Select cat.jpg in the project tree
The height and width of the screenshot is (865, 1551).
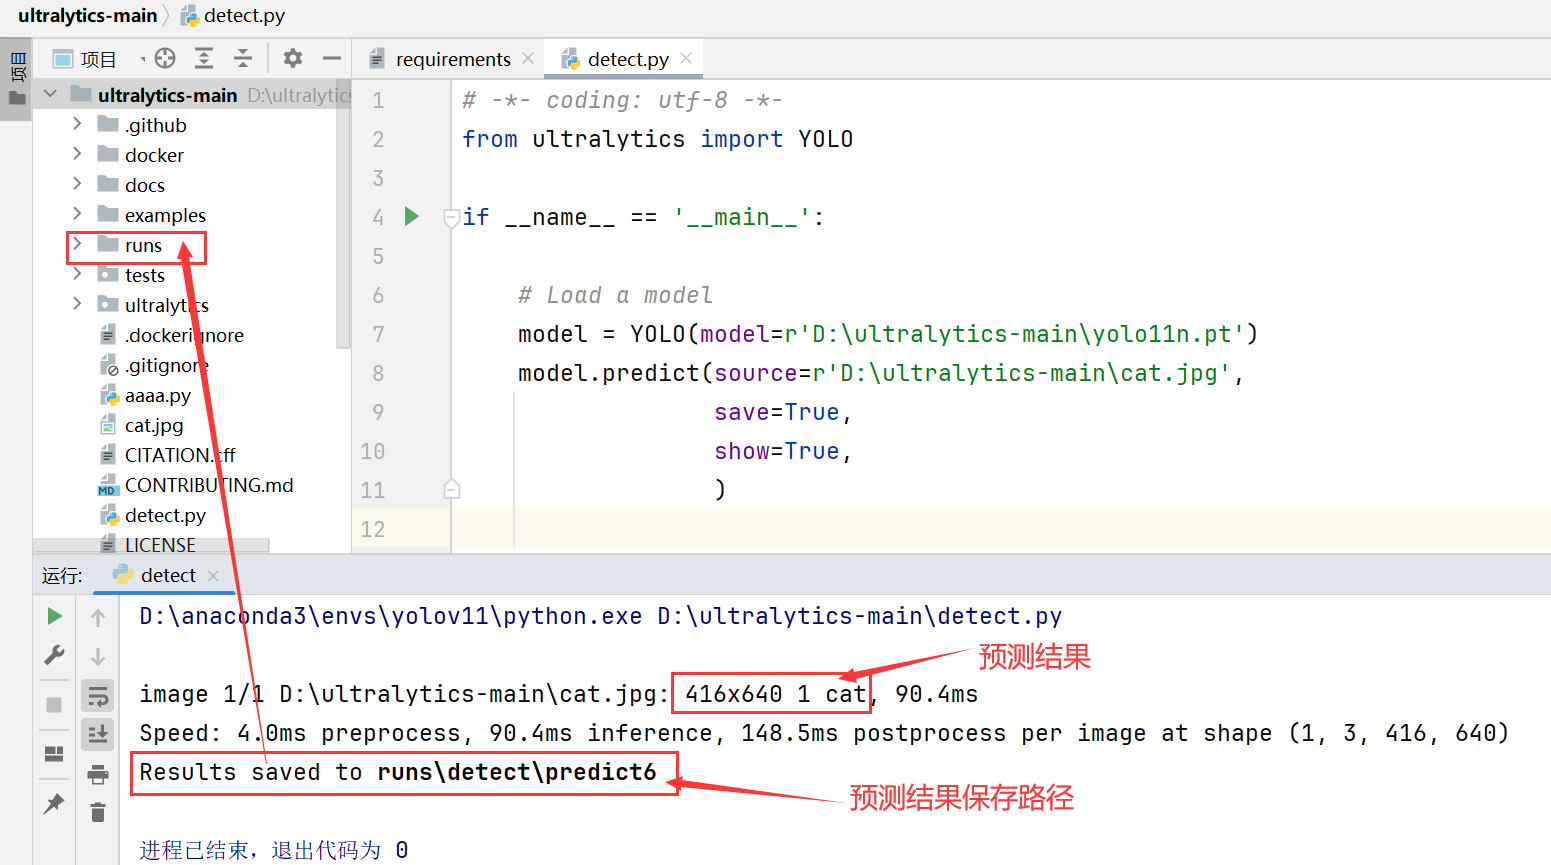coord(152,425)
